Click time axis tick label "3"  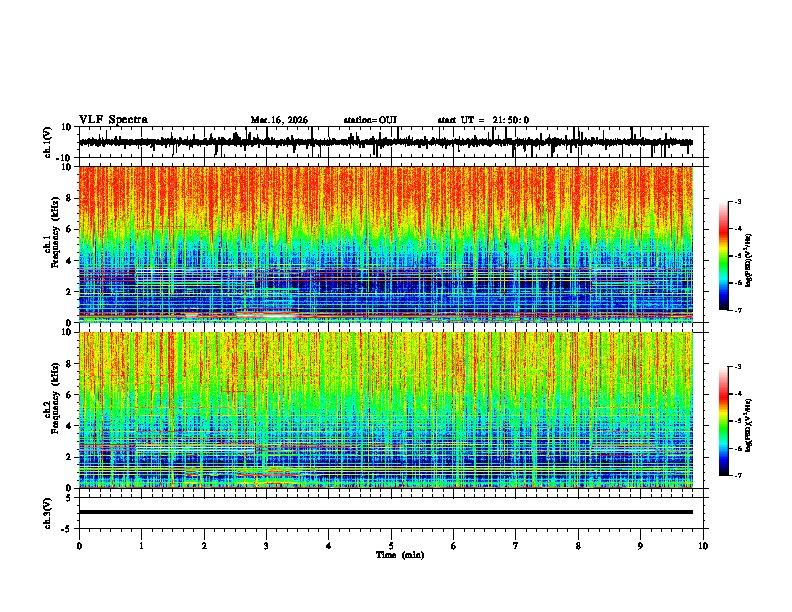266,546
